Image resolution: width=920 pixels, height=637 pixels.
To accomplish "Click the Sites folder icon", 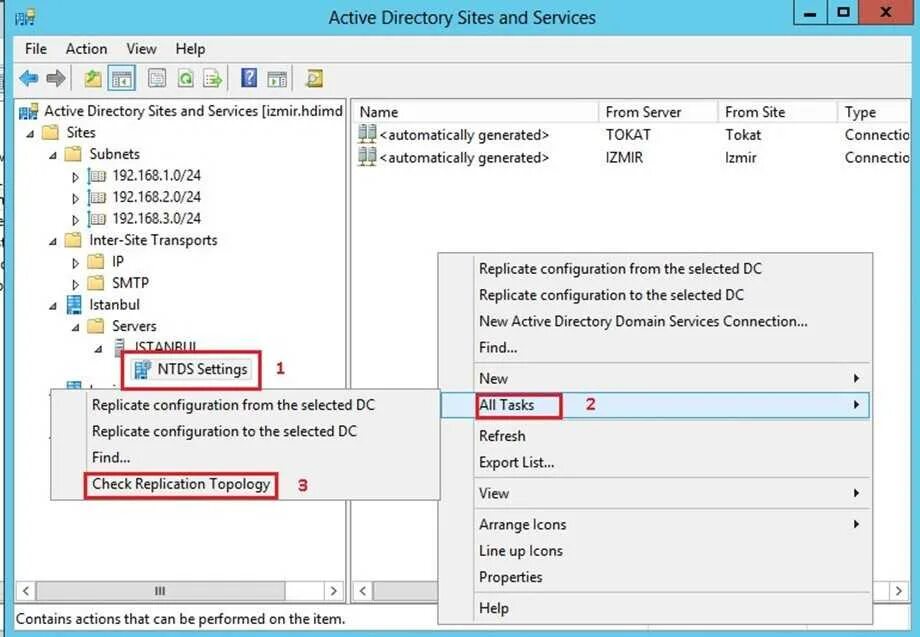I will click(x=51, y=133).
